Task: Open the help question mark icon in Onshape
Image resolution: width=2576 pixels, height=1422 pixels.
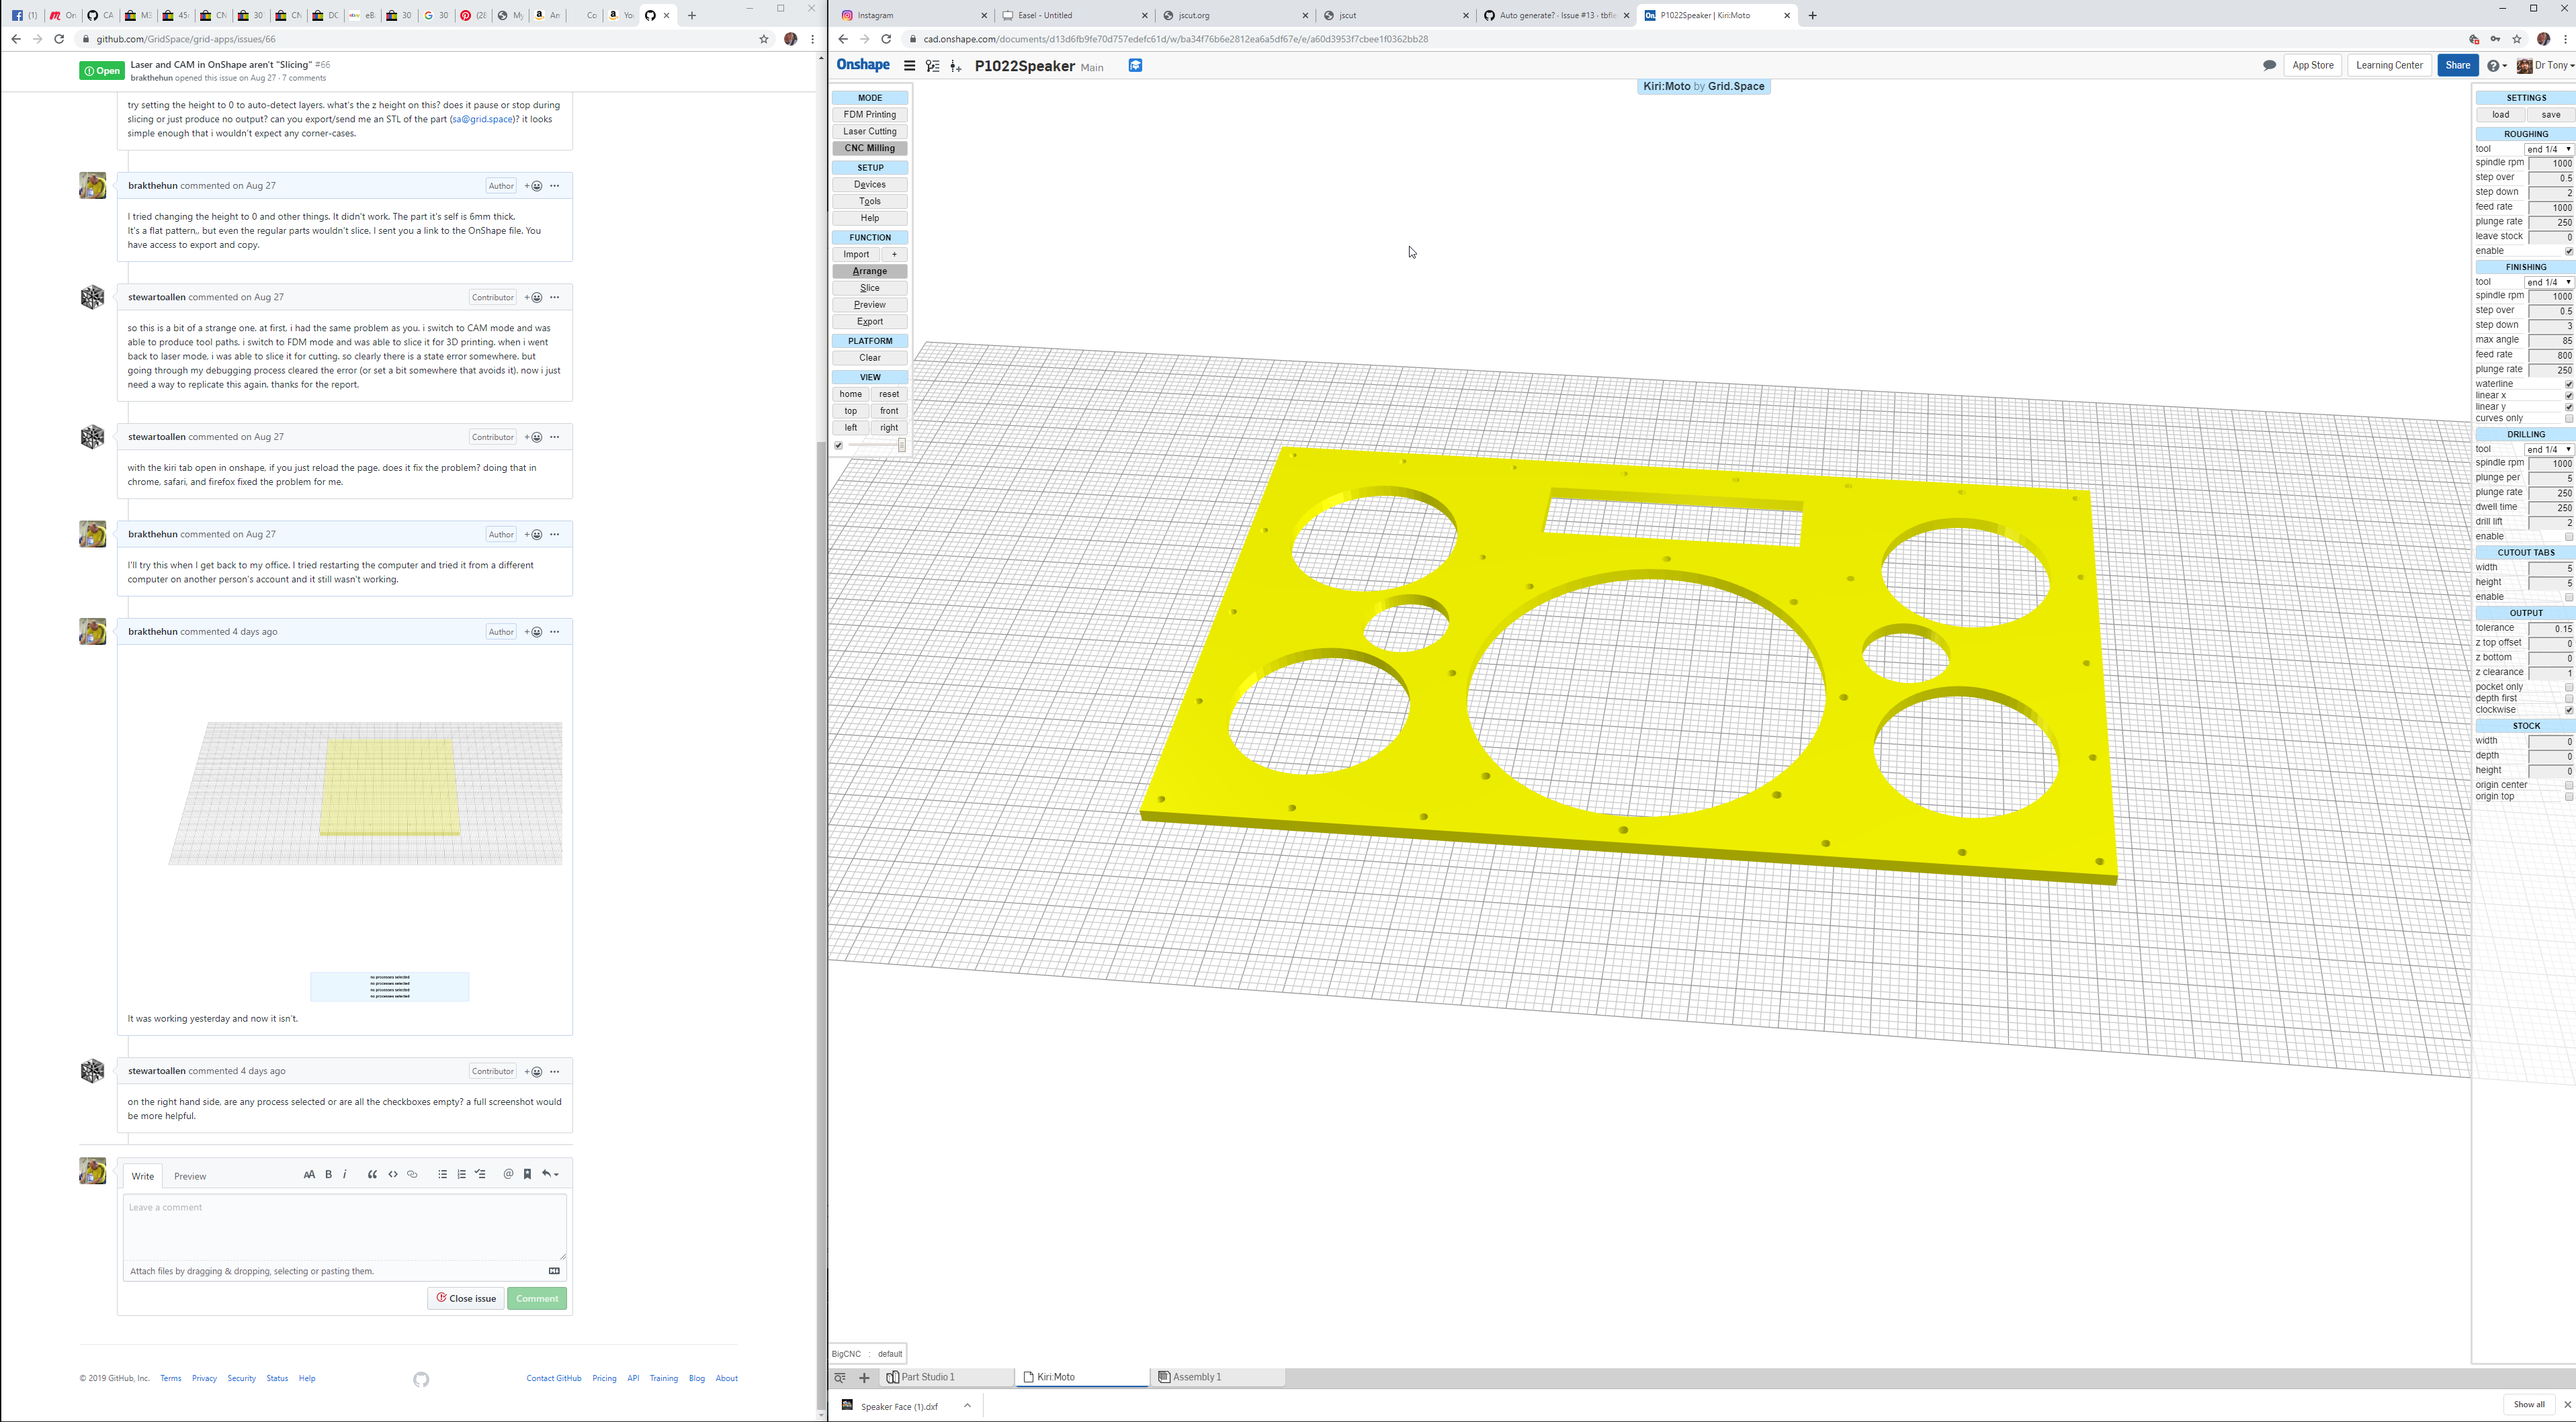Action: click(x=2494, y=66)
